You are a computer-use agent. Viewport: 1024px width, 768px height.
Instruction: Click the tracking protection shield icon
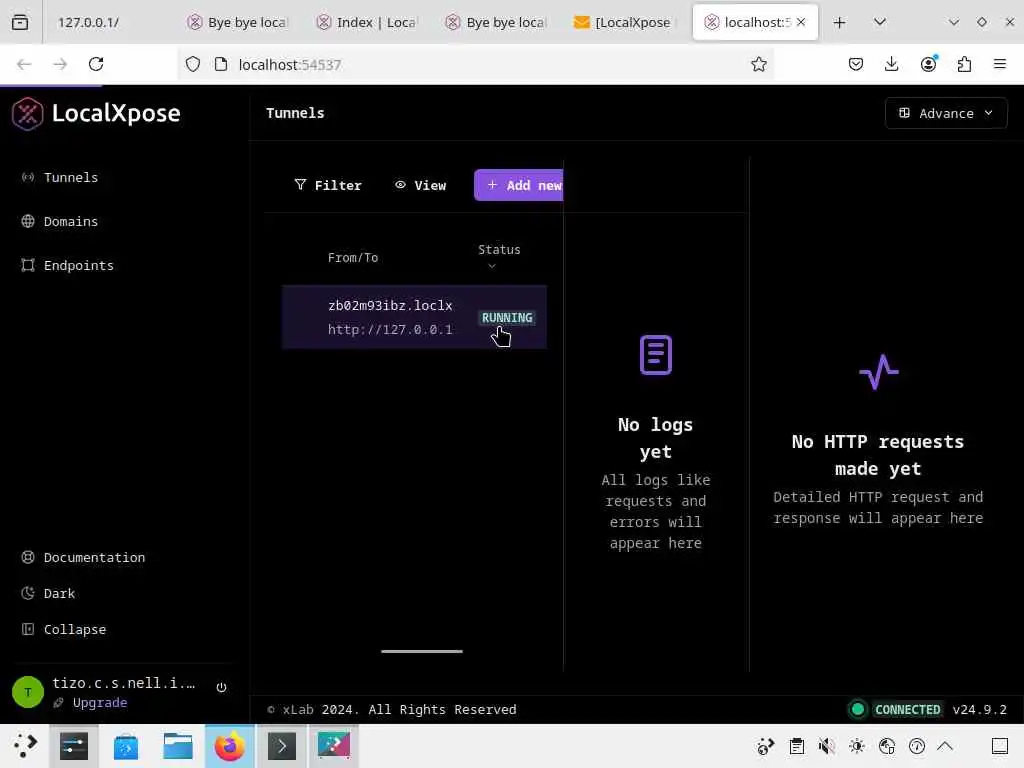tap(193, 64)
